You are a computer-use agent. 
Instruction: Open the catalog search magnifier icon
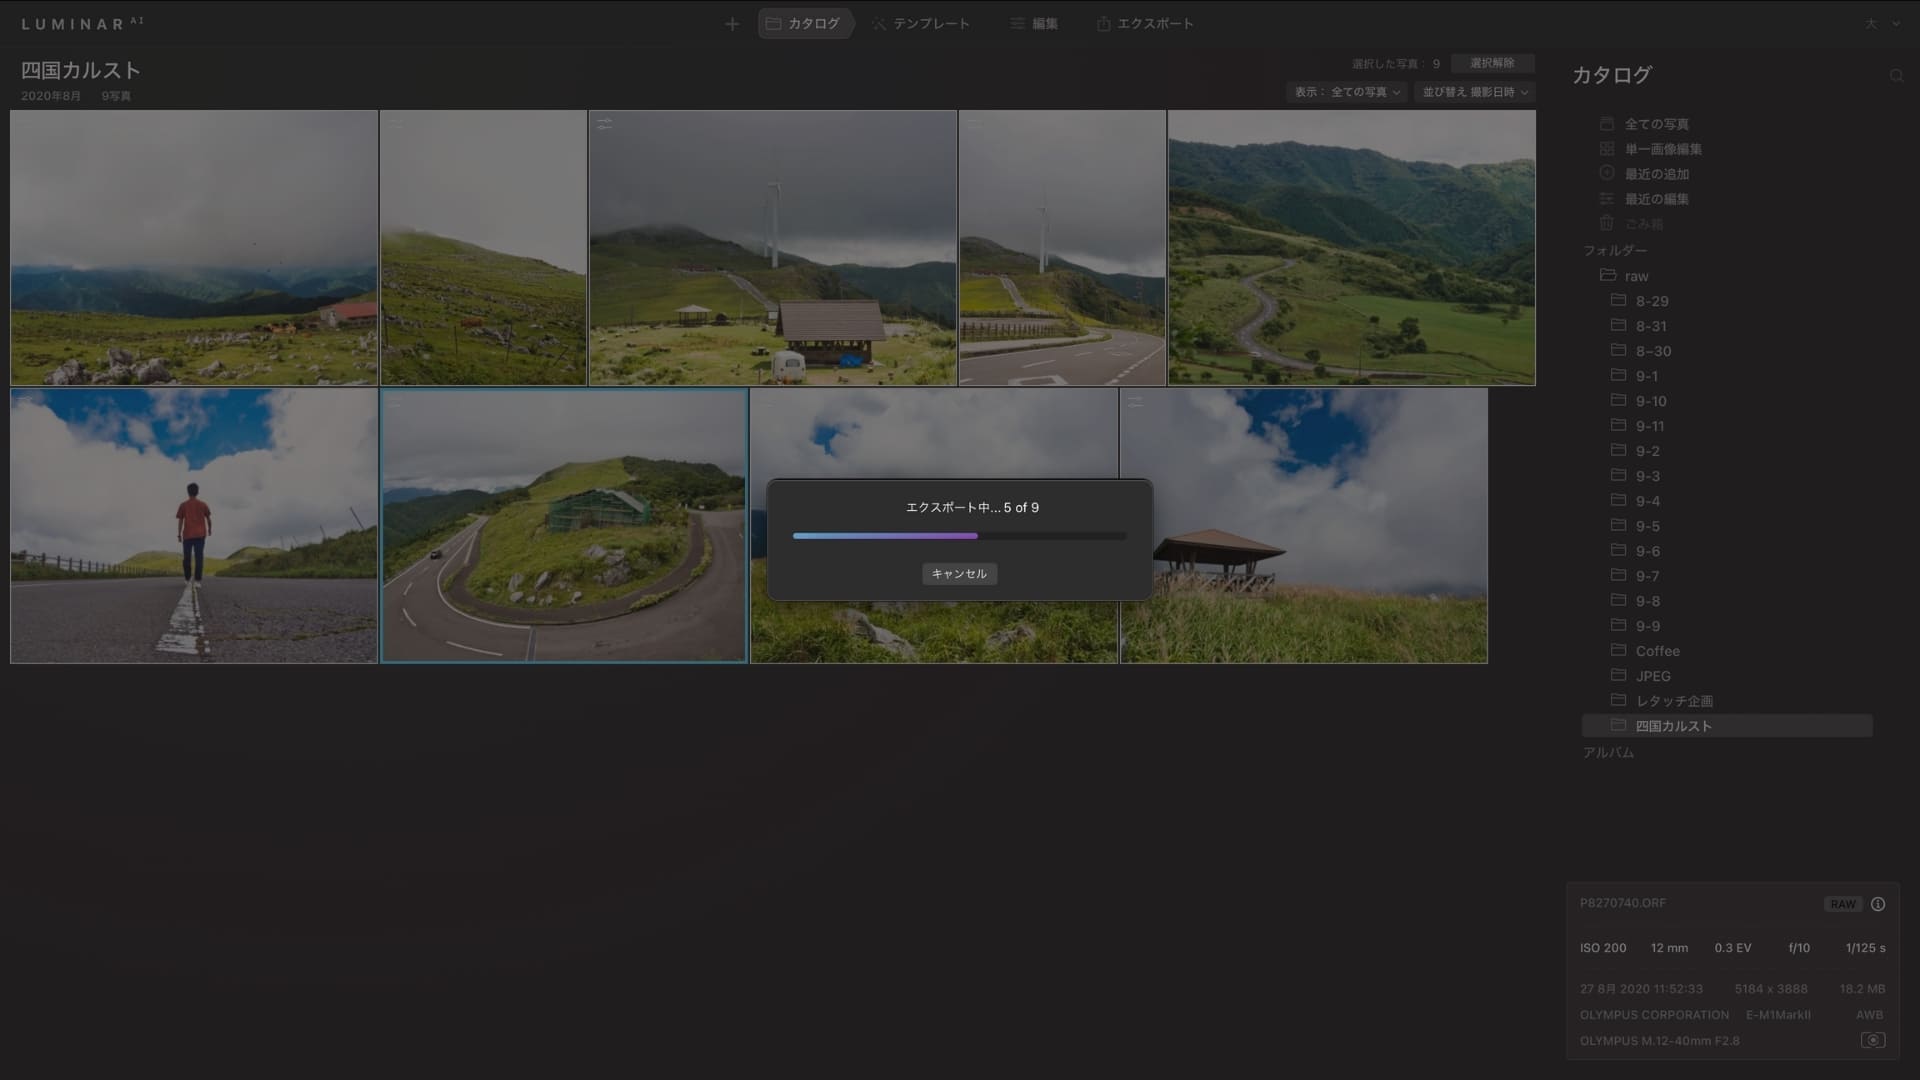1896,76
